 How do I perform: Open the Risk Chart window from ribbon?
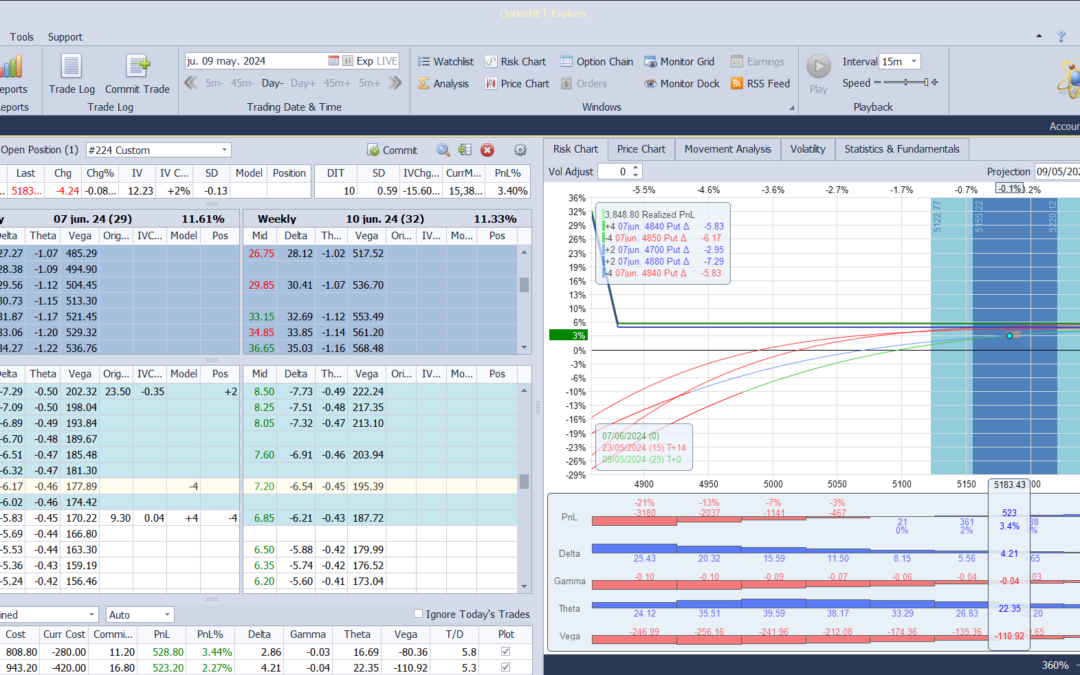[x=515, y=61]
